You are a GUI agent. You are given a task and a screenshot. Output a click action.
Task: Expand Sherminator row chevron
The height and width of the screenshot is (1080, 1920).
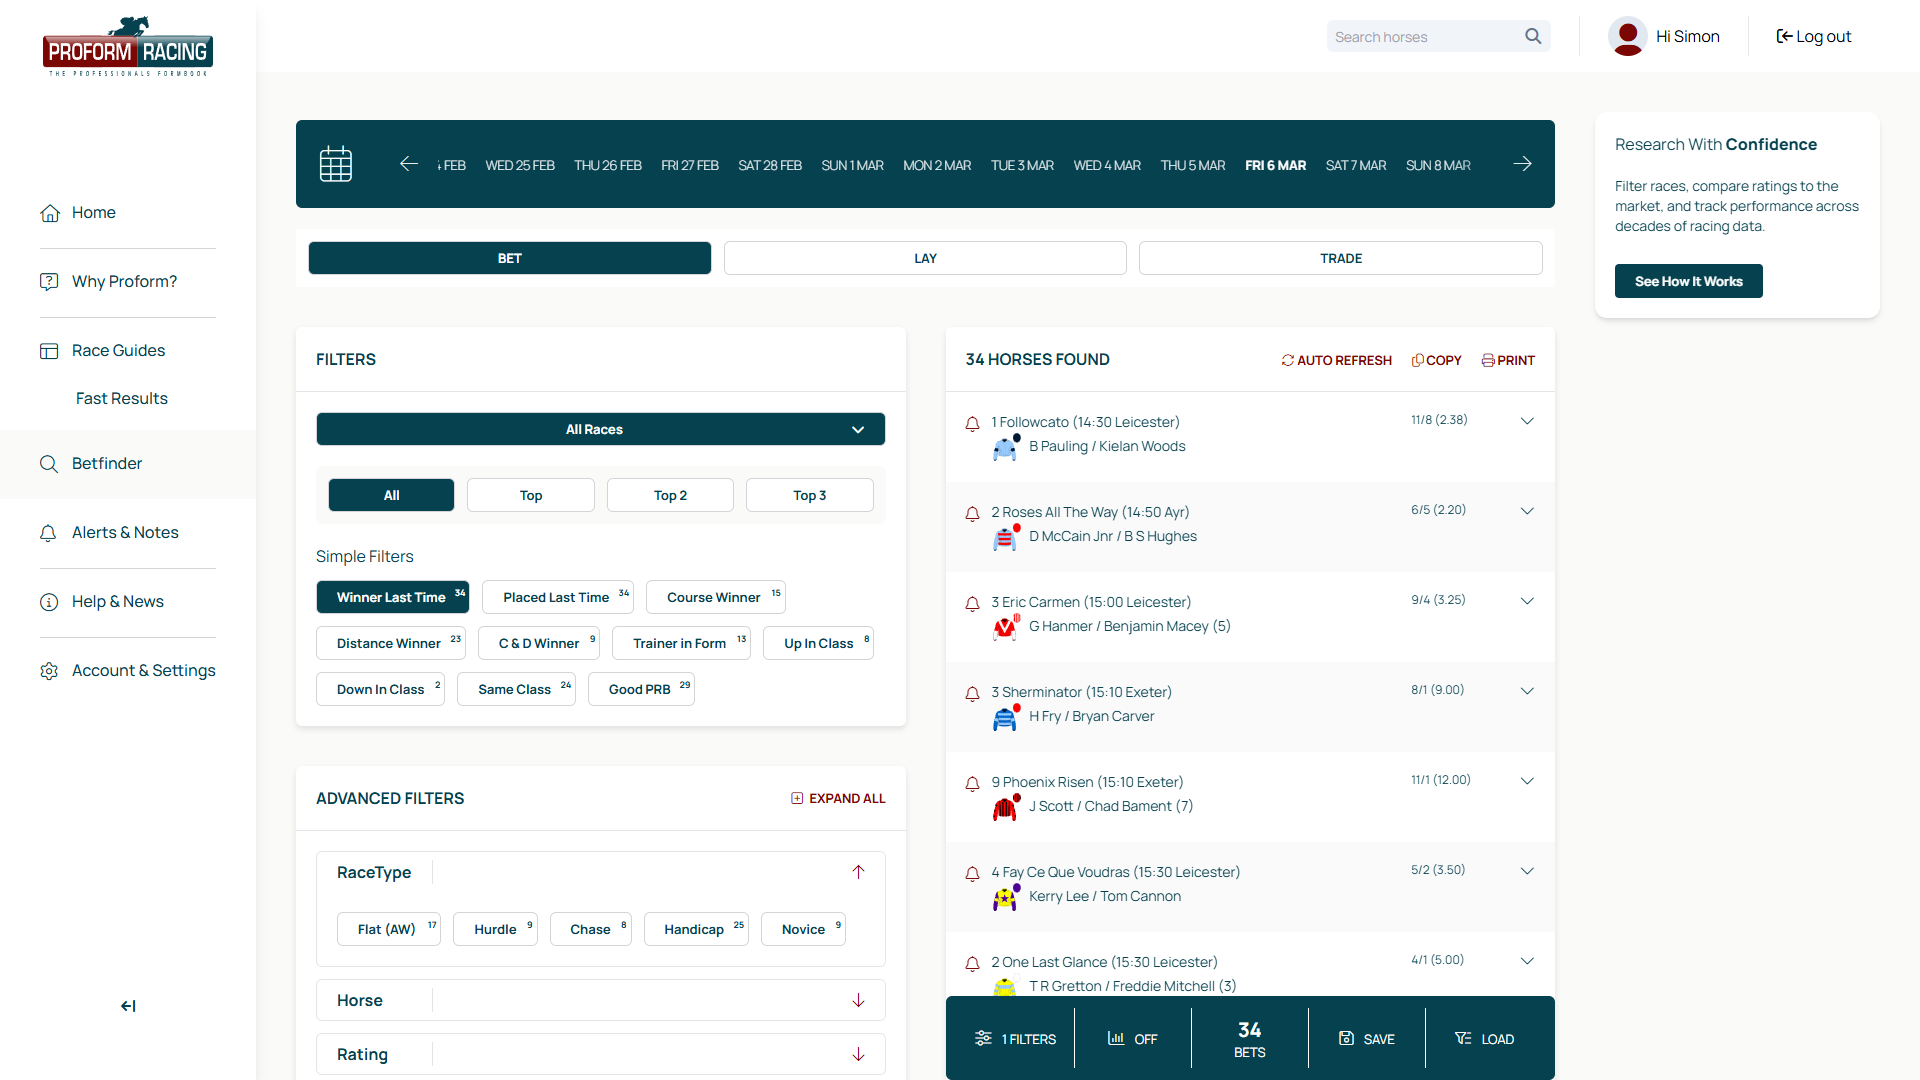click(x=1527, y=691)
